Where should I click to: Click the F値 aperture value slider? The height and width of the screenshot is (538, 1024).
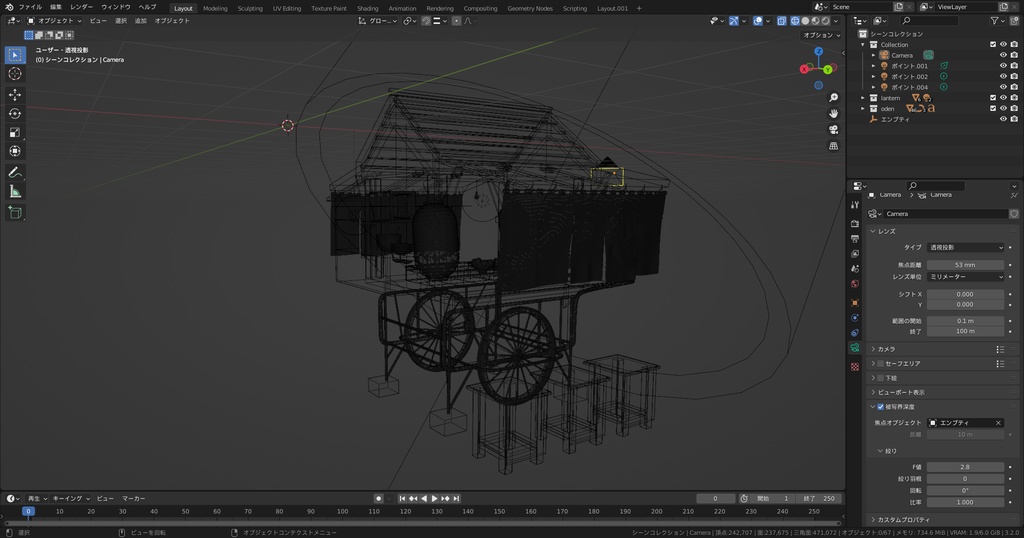click(x=965, y=467)
